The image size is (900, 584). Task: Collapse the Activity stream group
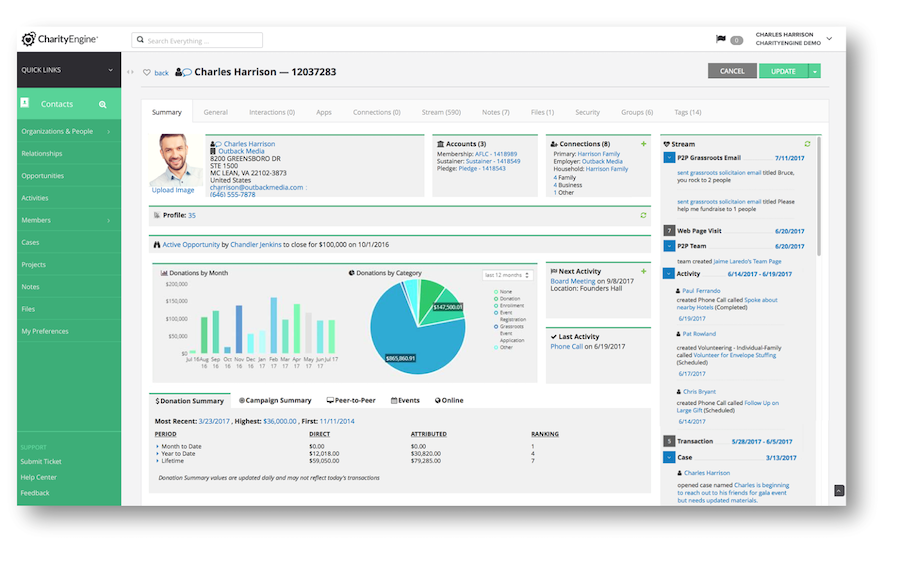pyautogui.click(x=669, y=273)
